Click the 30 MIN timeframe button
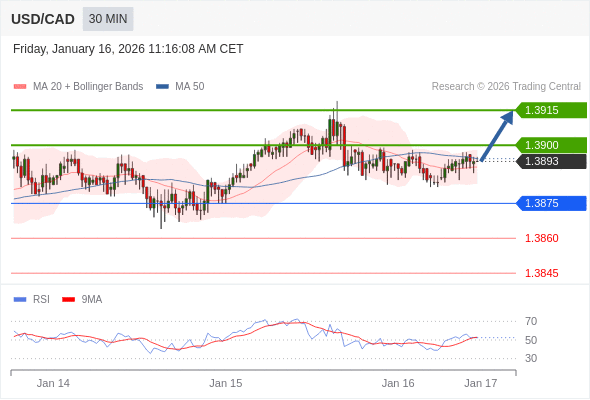 [x=108, y=19]
